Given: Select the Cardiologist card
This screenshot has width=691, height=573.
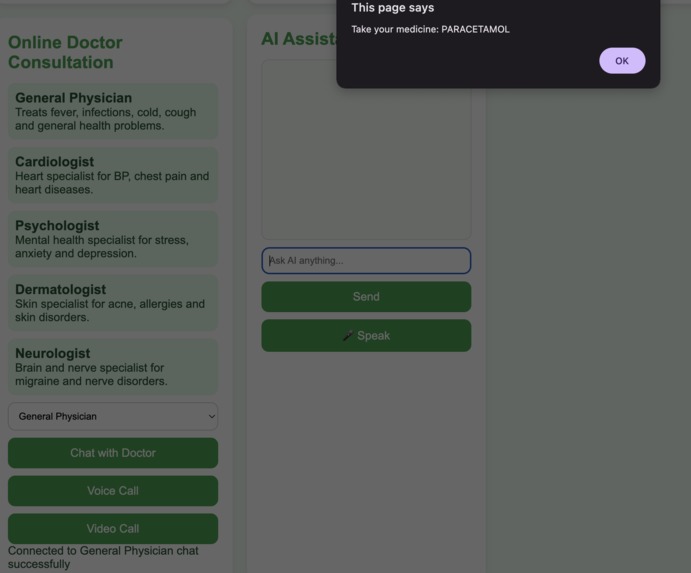Looking at the screenshot, I should pyautogui.click(x=113, y=175).
